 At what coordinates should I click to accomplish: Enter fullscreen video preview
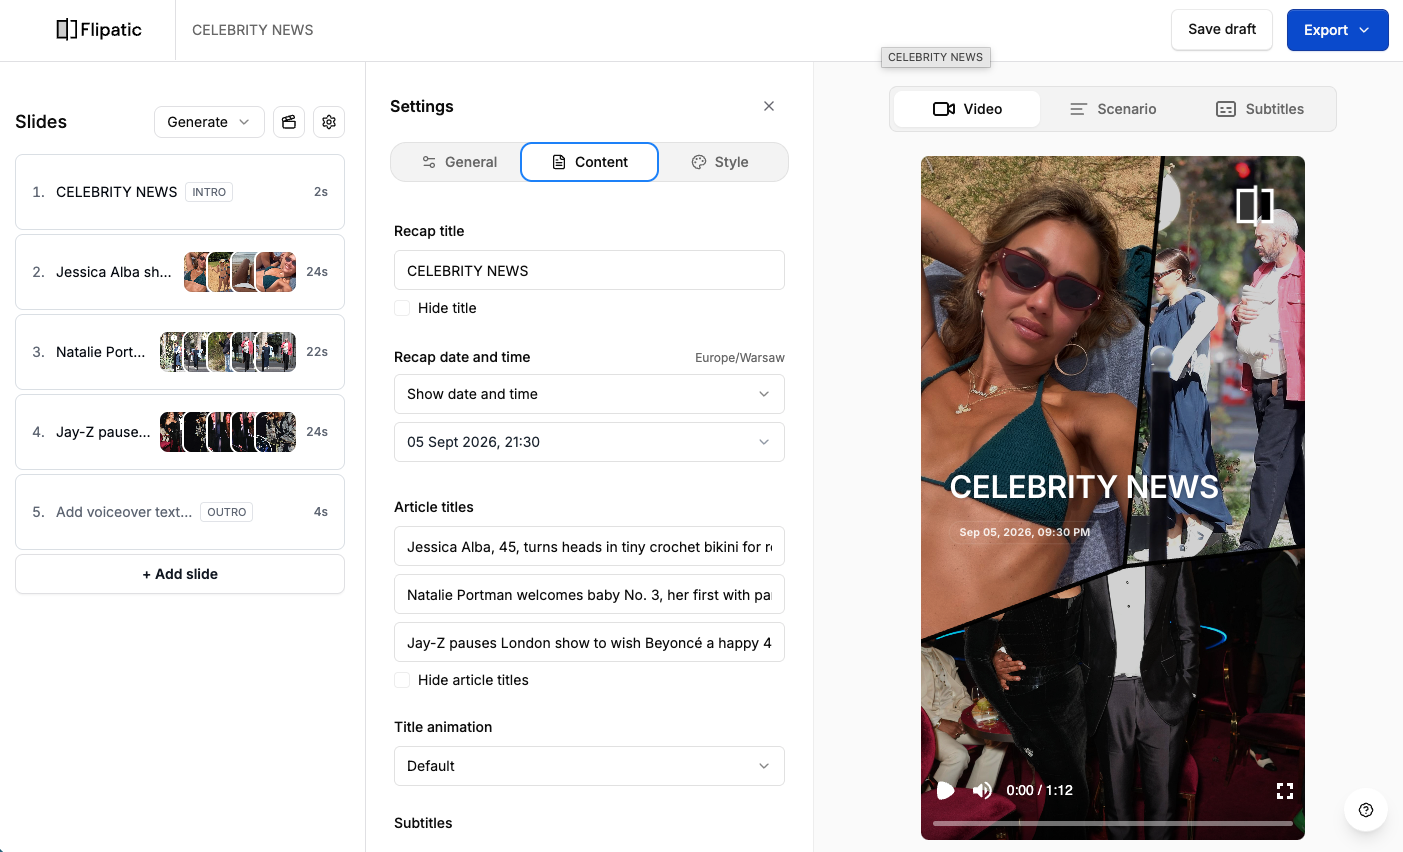1285,791
